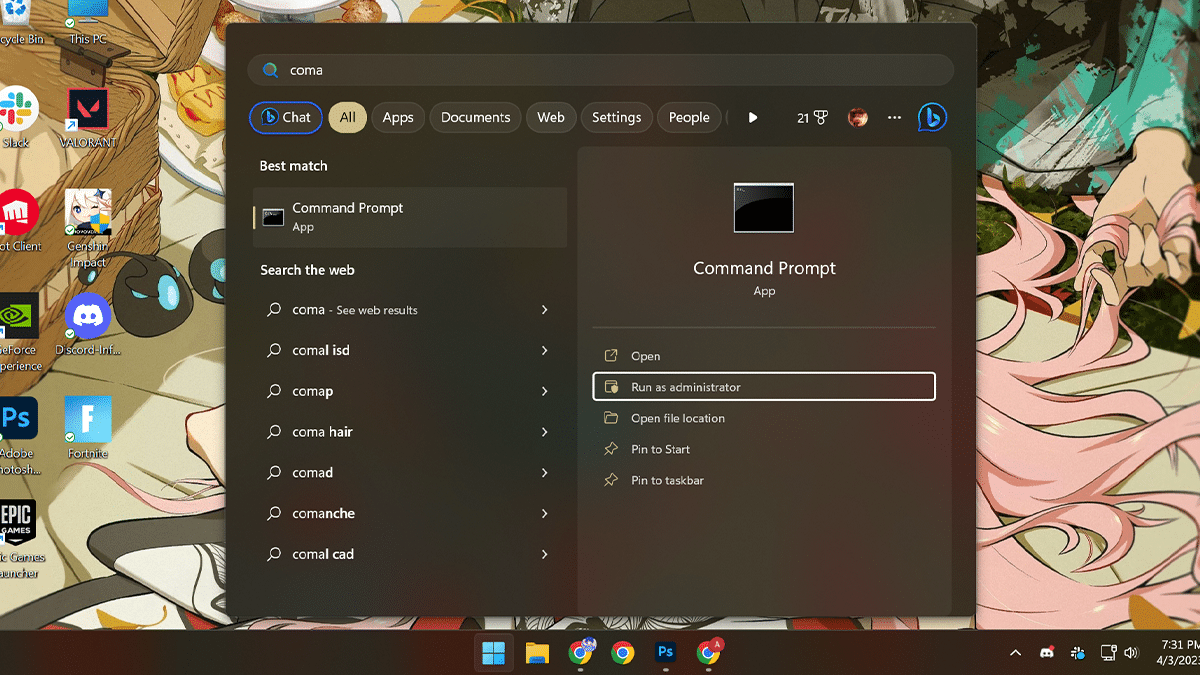Click the search input field
The height and width of the screenshot is (675, 1200).
coord(600,70)
